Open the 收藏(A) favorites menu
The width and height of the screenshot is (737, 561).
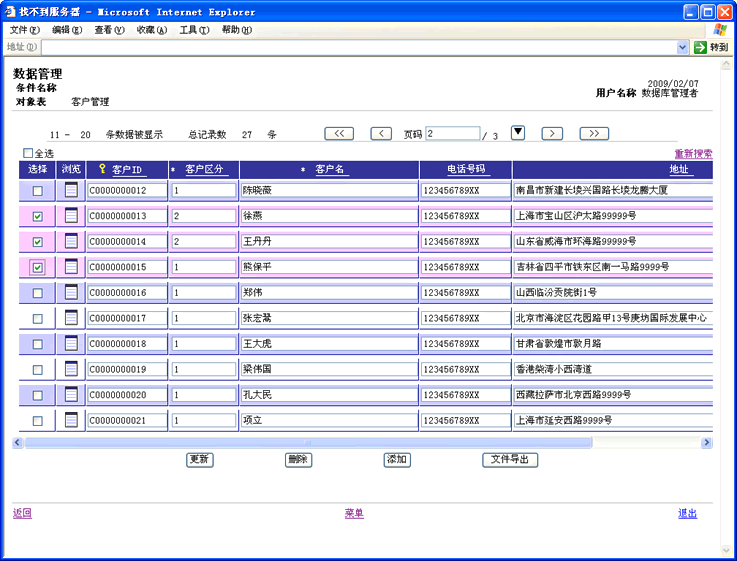point(152,30)
